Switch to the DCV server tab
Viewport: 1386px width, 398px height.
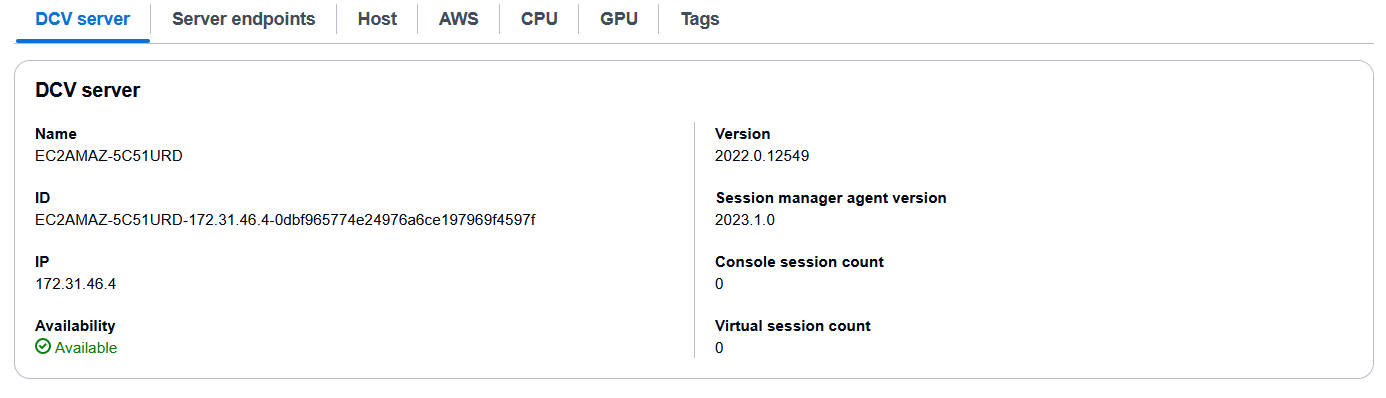point(82,19)
